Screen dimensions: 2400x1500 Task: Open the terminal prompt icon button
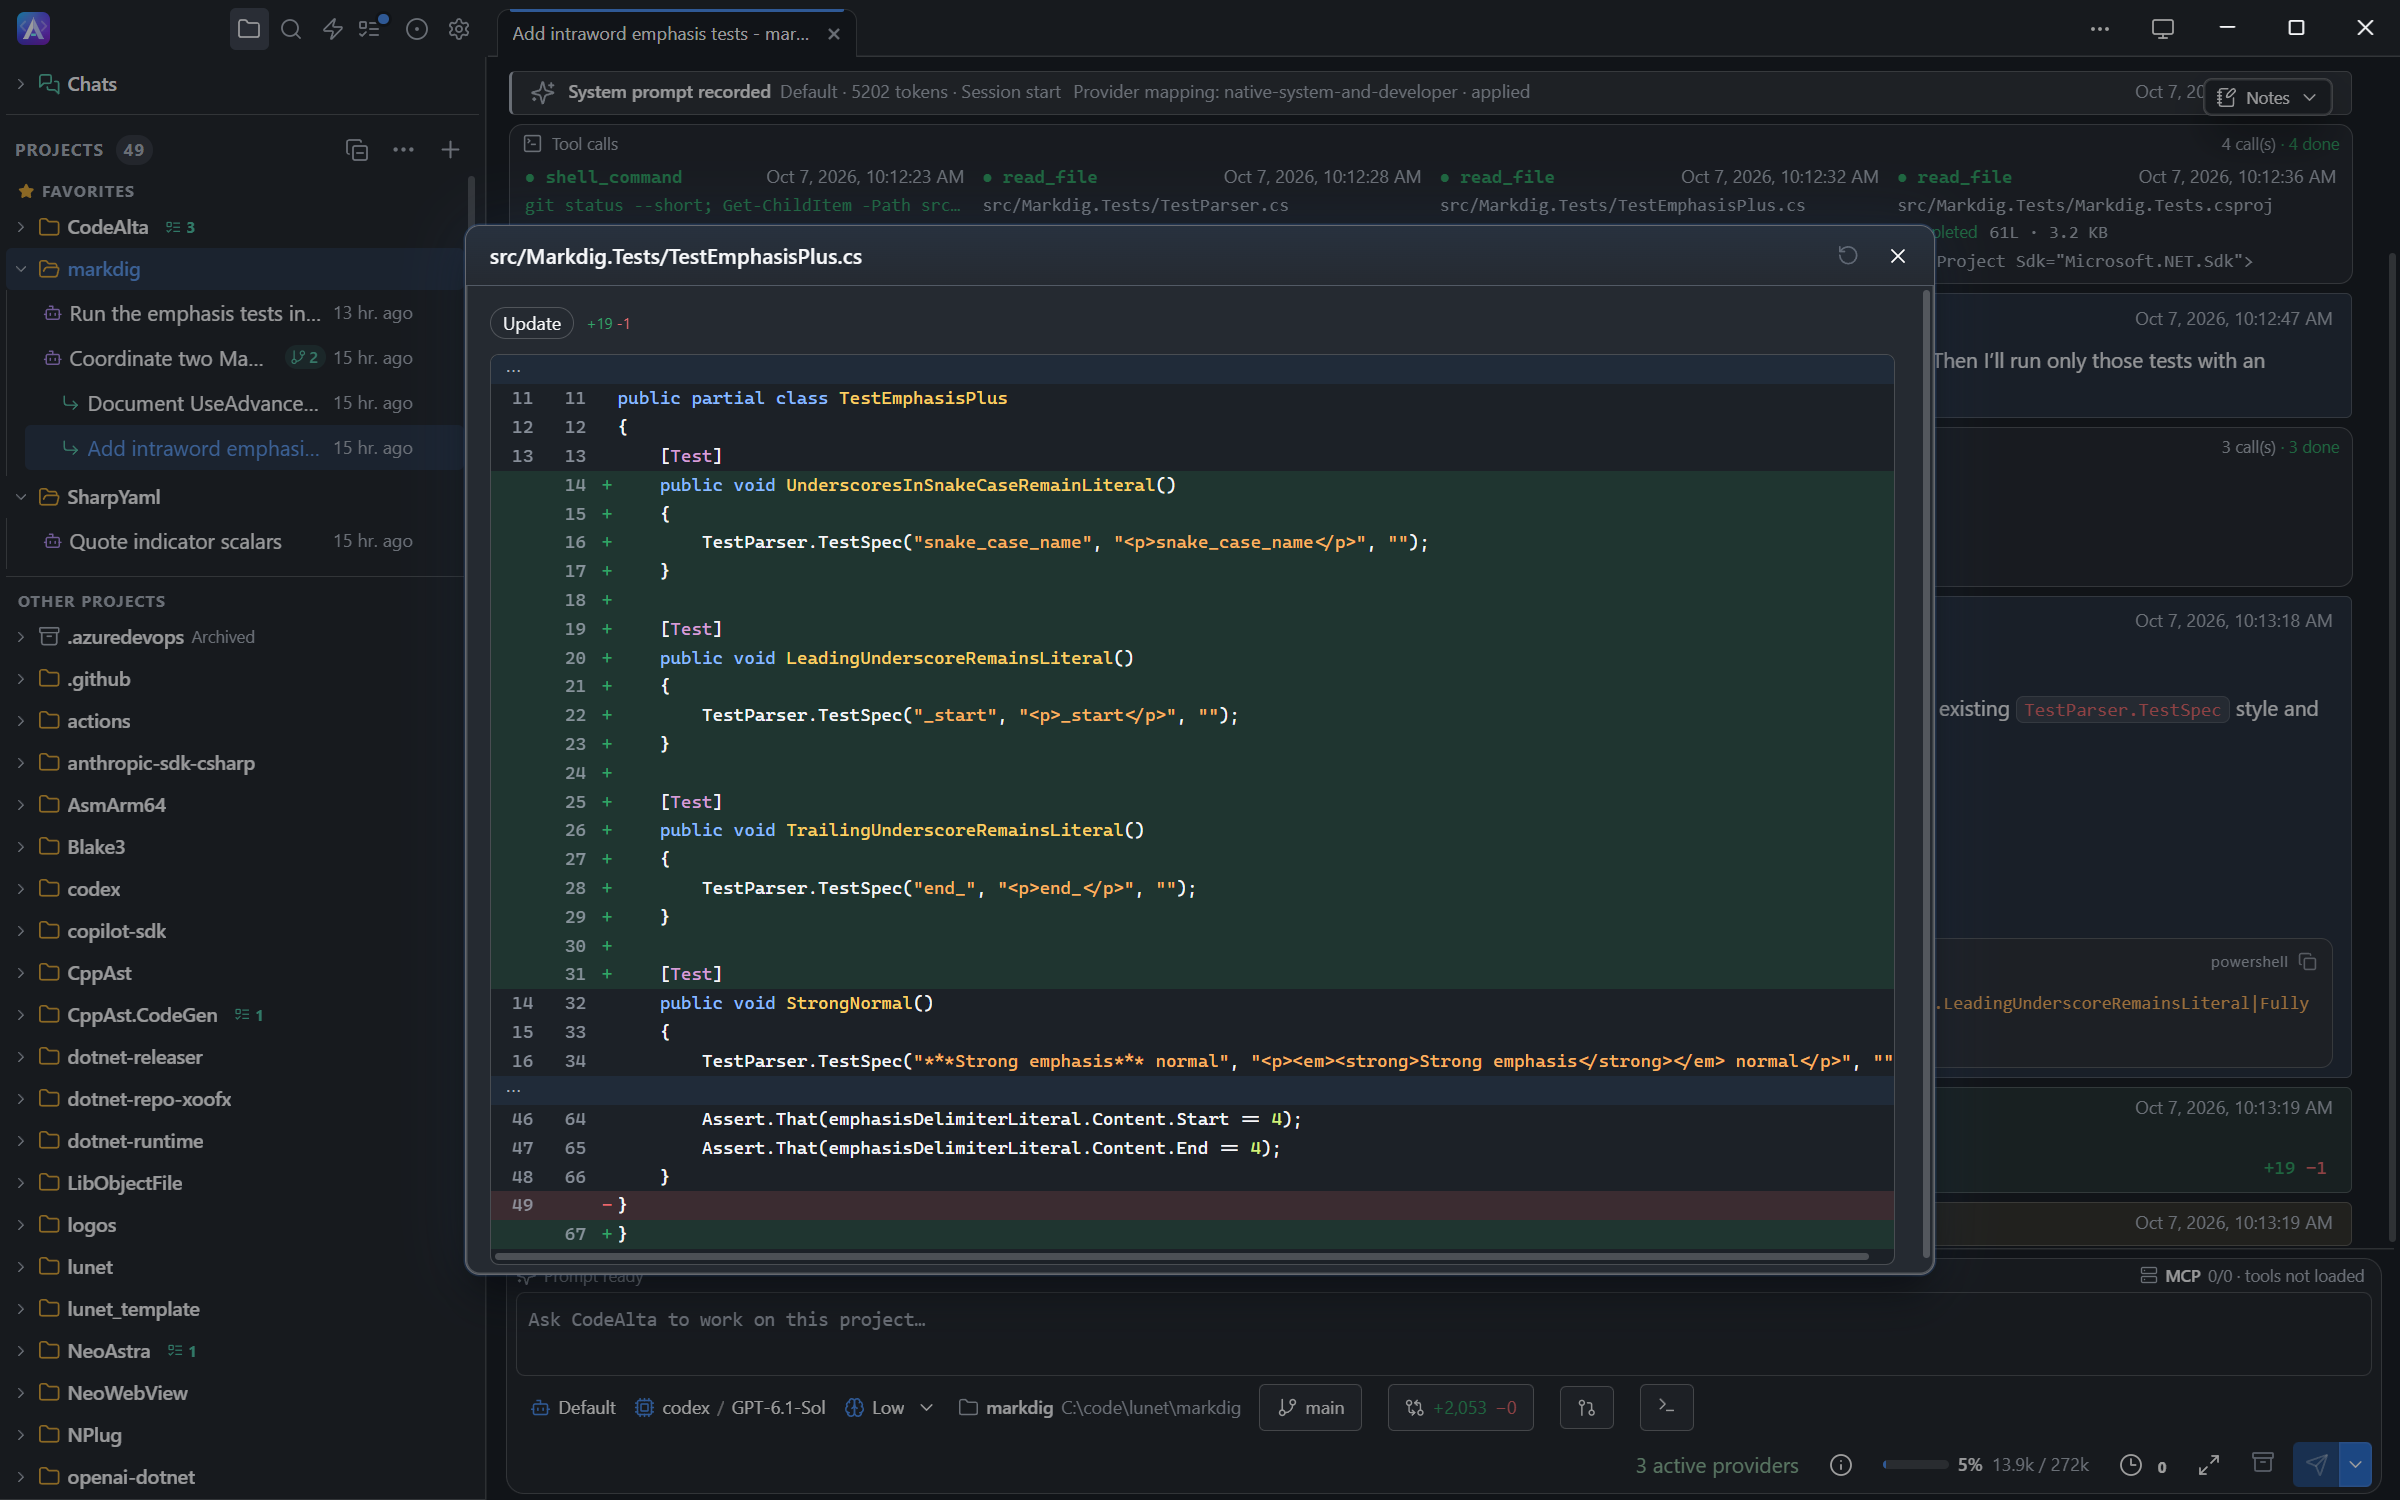(x=1666, y=1407)
